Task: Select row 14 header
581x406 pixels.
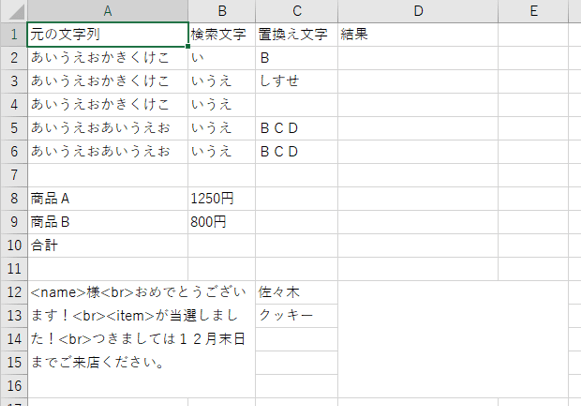Action: [14, 339]
